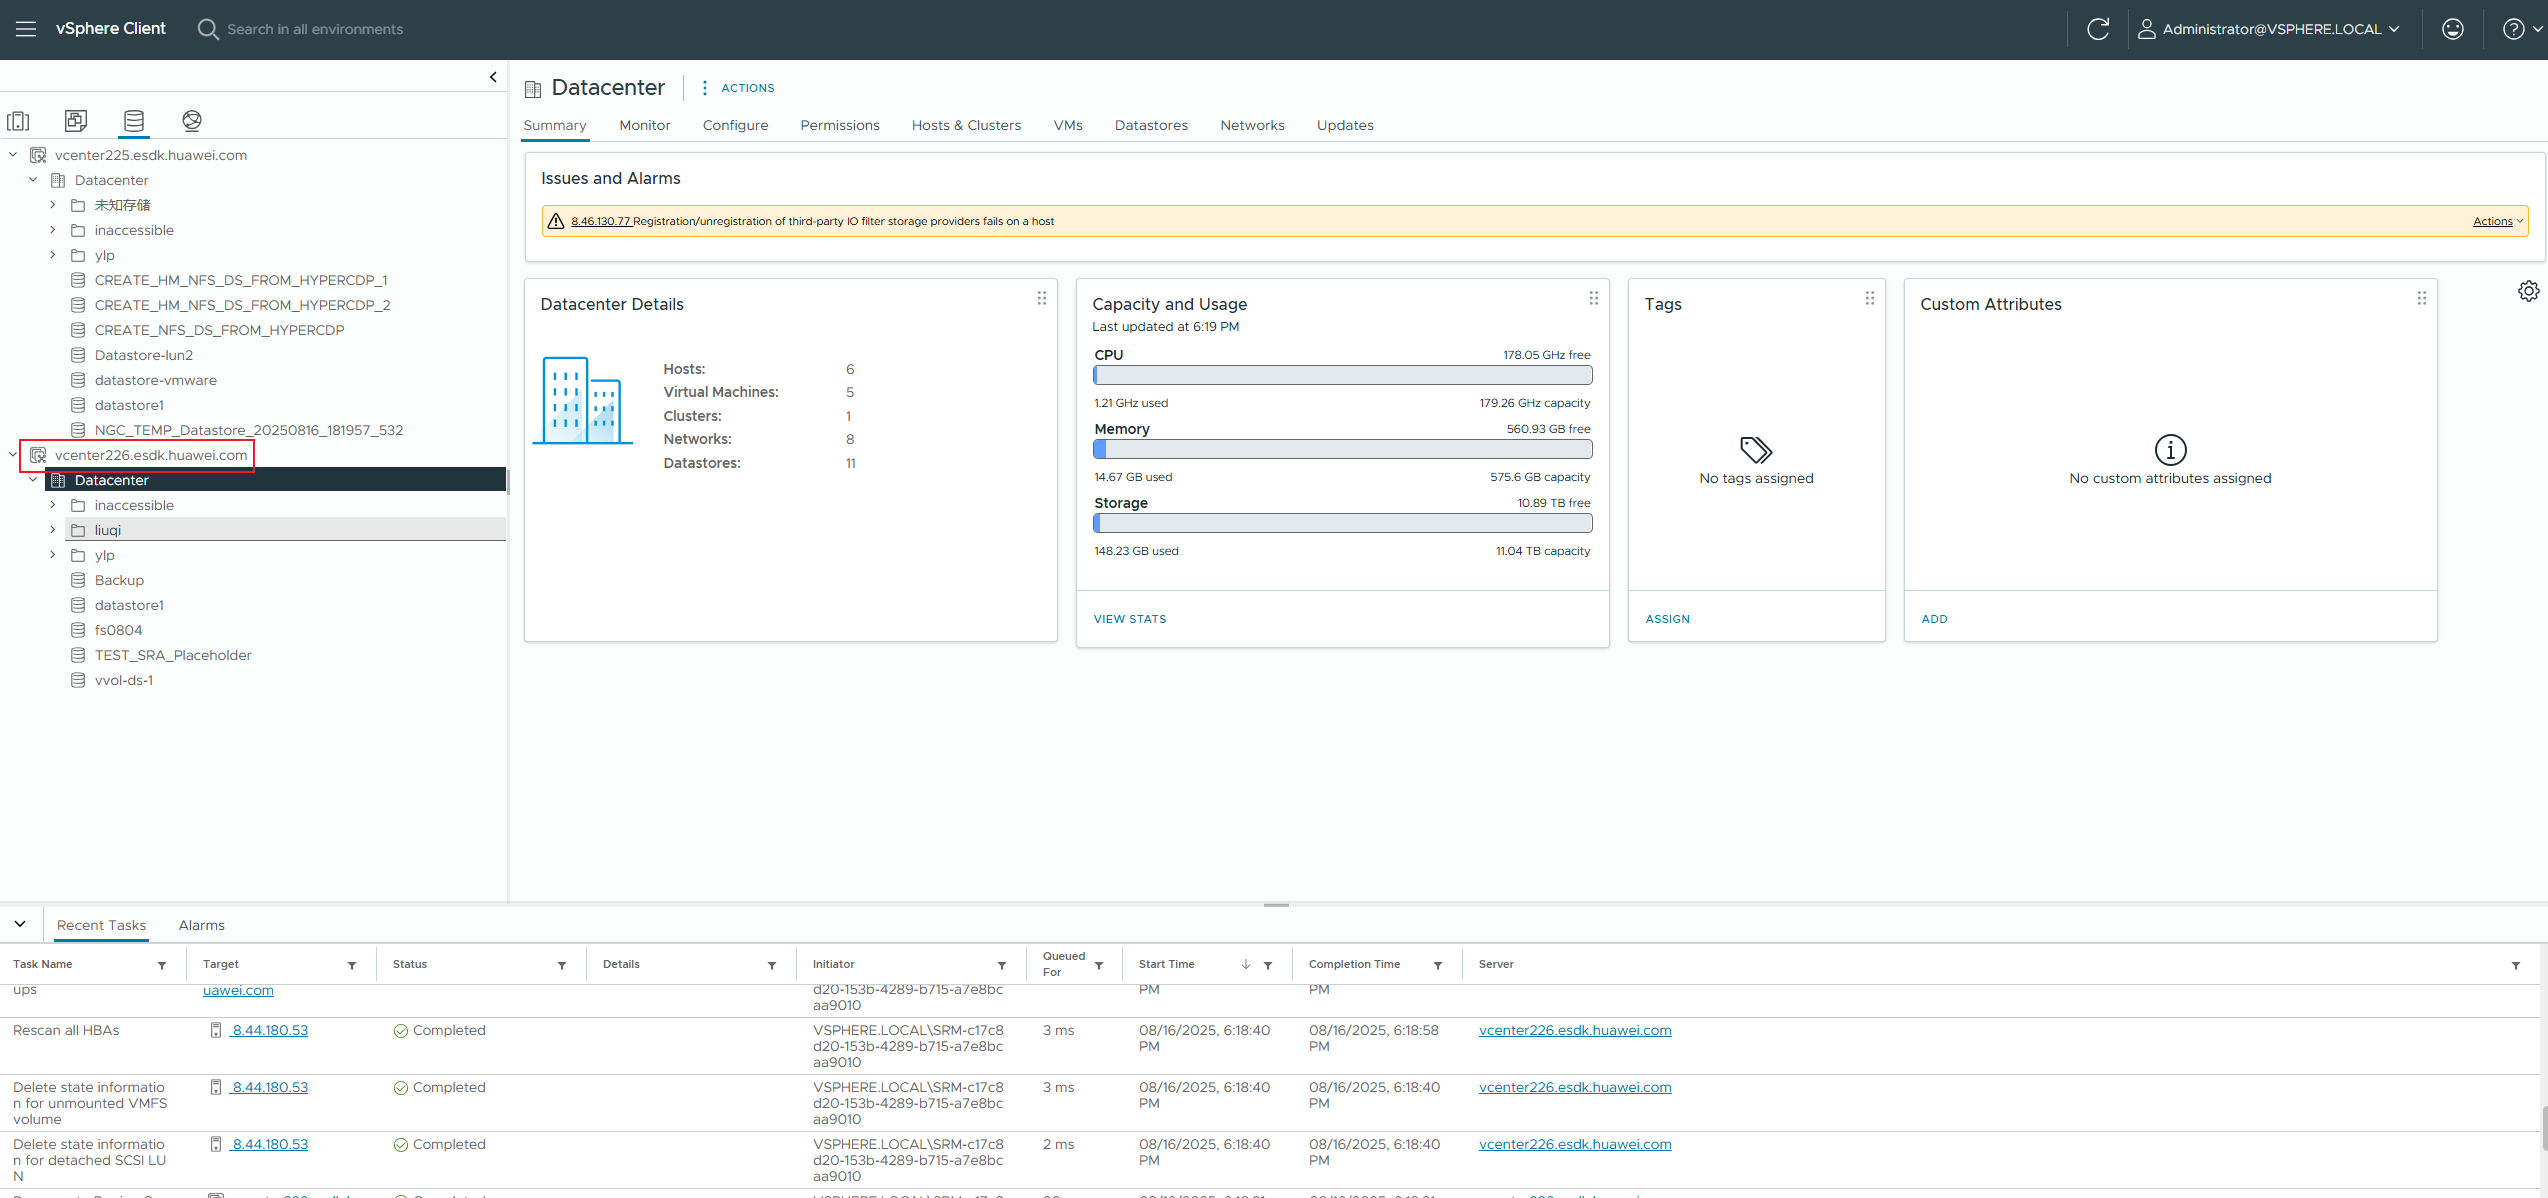2548x1198 pixels.
Task: Open vcenter226 server link in Rescan all HBAs row
Action: click(1575, 1030)
